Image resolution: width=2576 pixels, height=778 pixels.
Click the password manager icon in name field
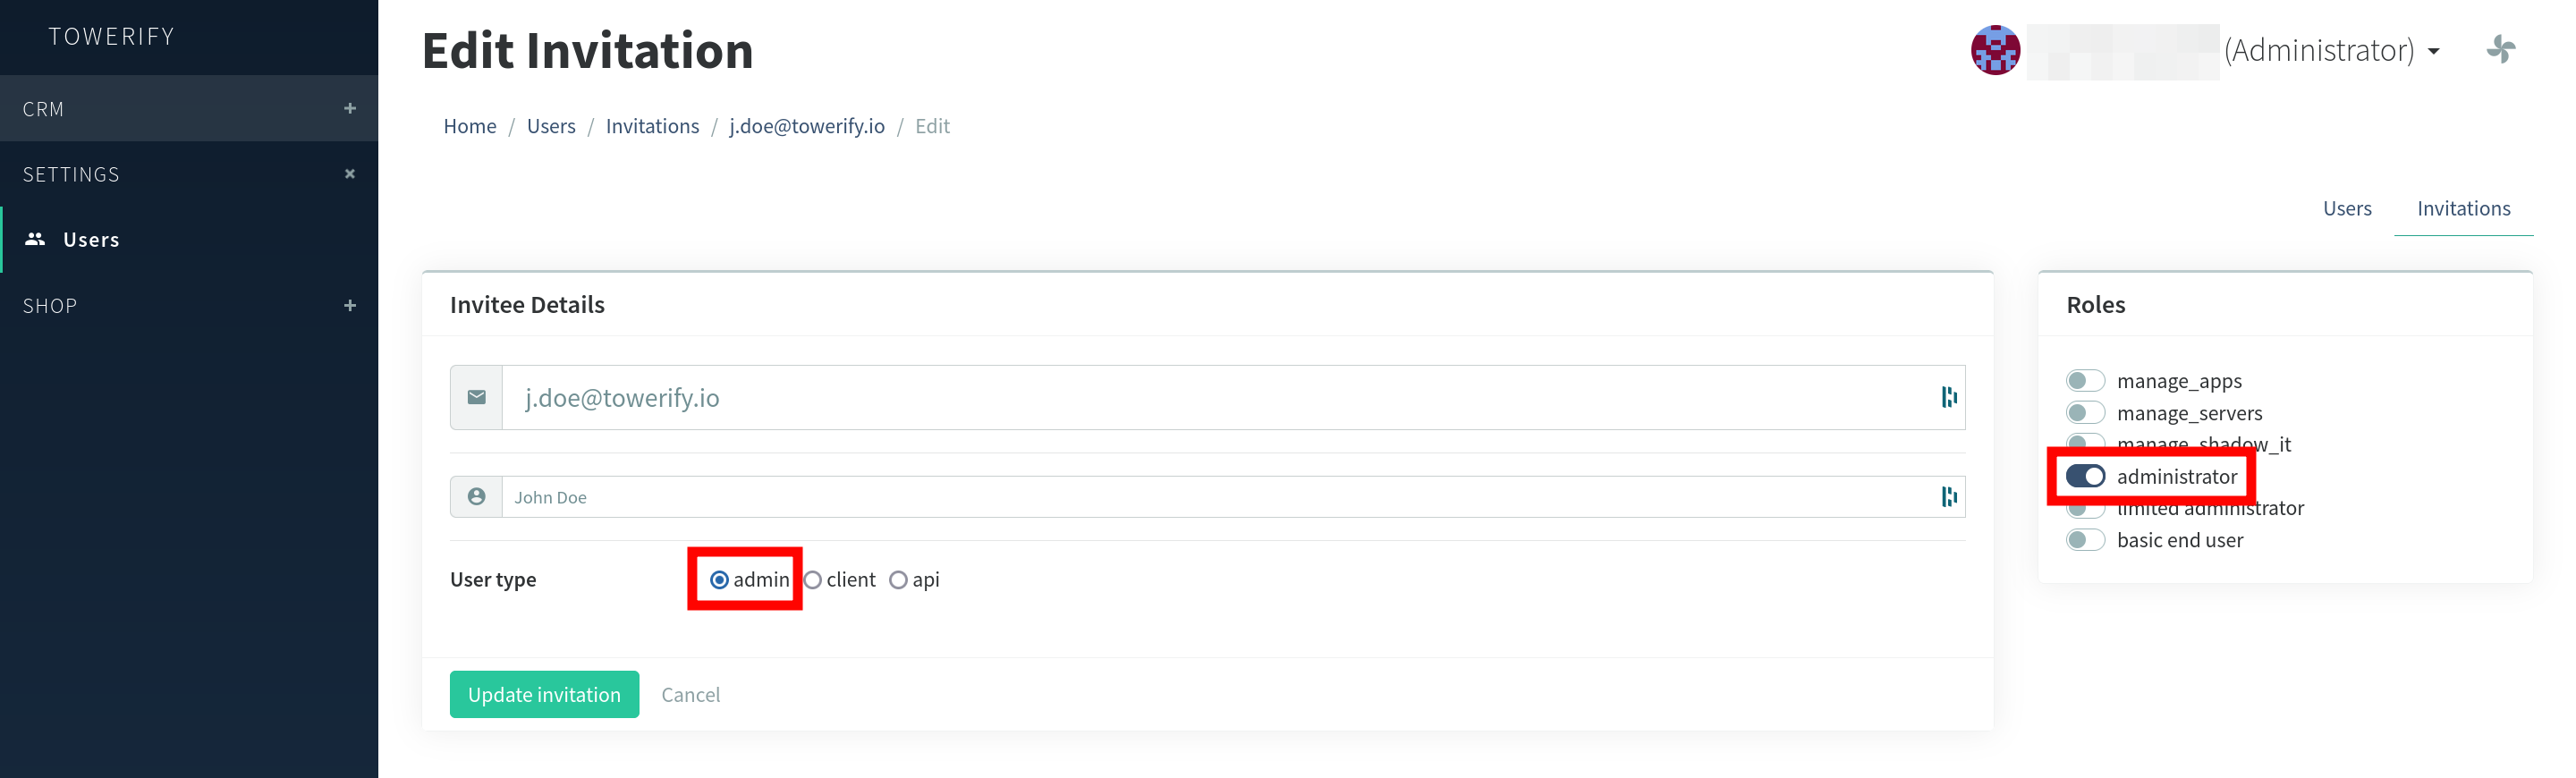tap(1948, 497)
